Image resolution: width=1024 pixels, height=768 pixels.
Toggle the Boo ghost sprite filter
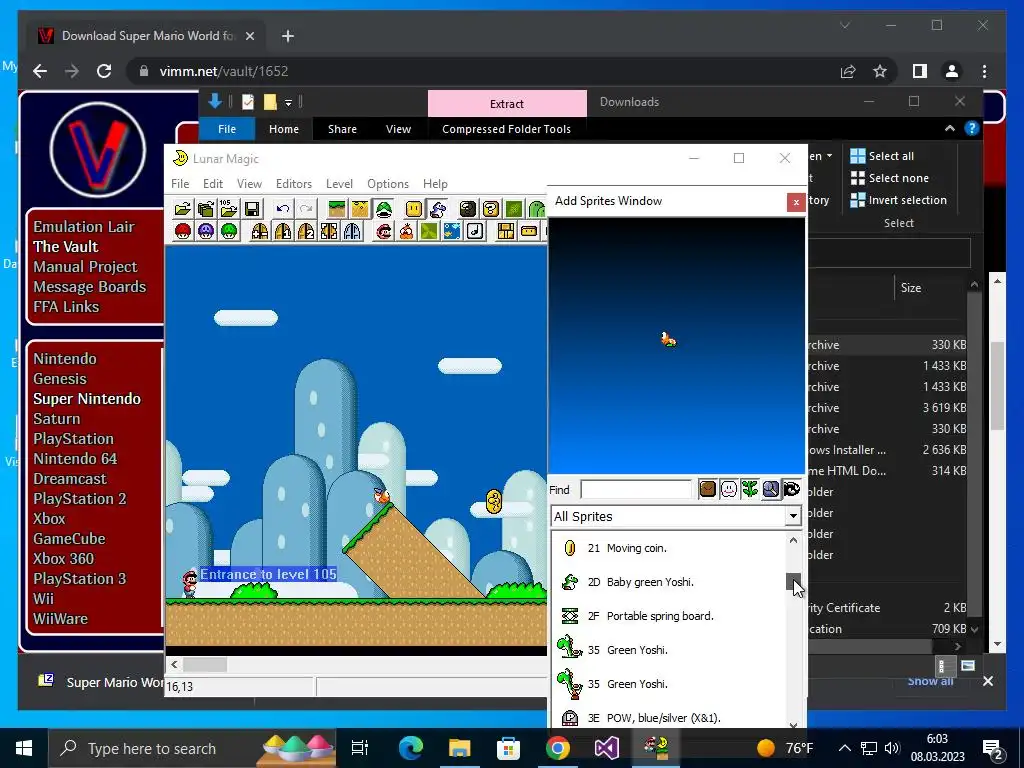[x=728, y=489]
